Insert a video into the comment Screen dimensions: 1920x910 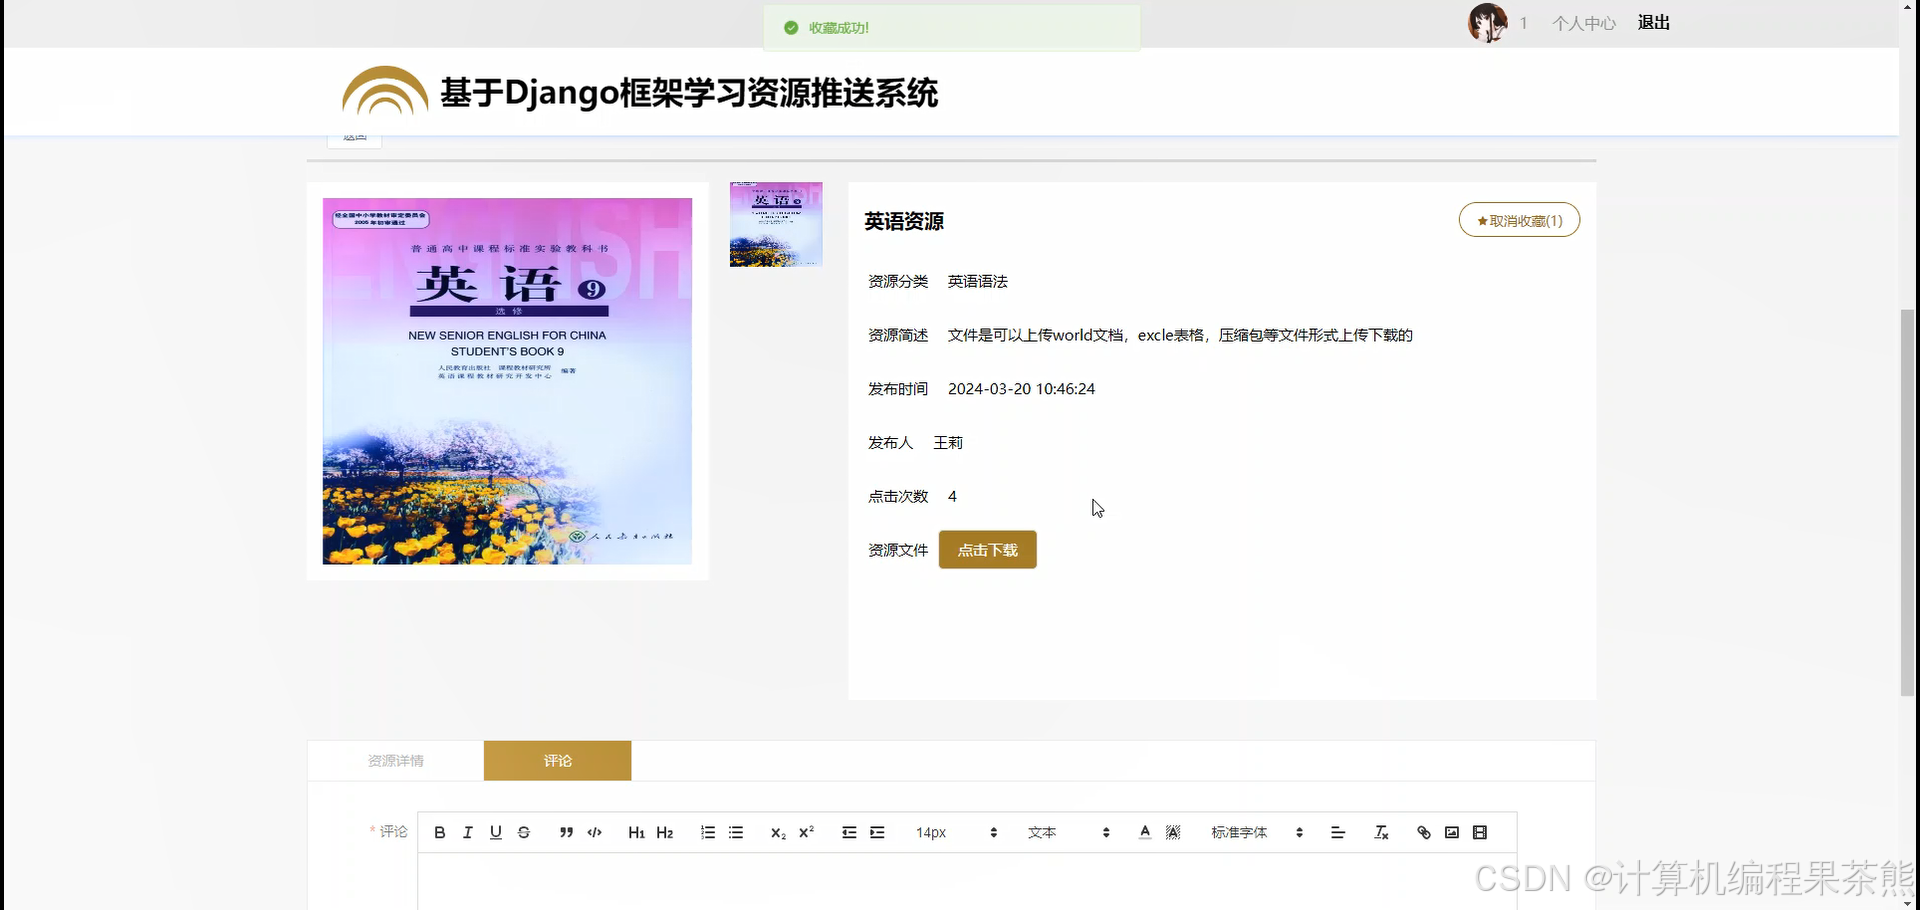coord(1480,832)
